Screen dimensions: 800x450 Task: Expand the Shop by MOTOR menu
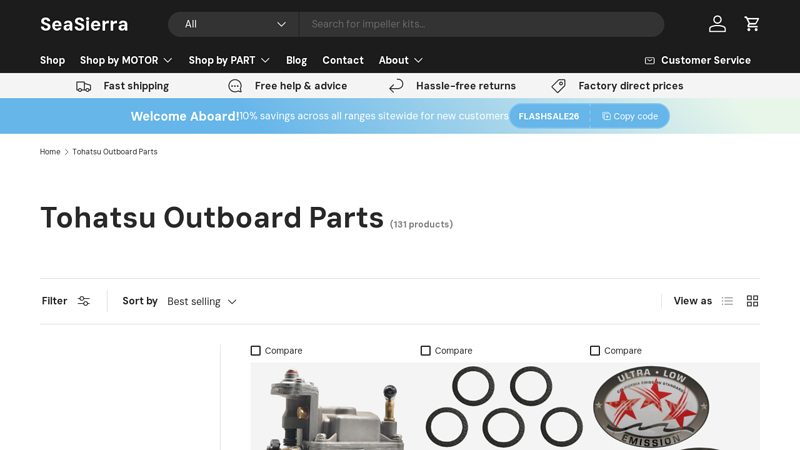tap(126, 60)
